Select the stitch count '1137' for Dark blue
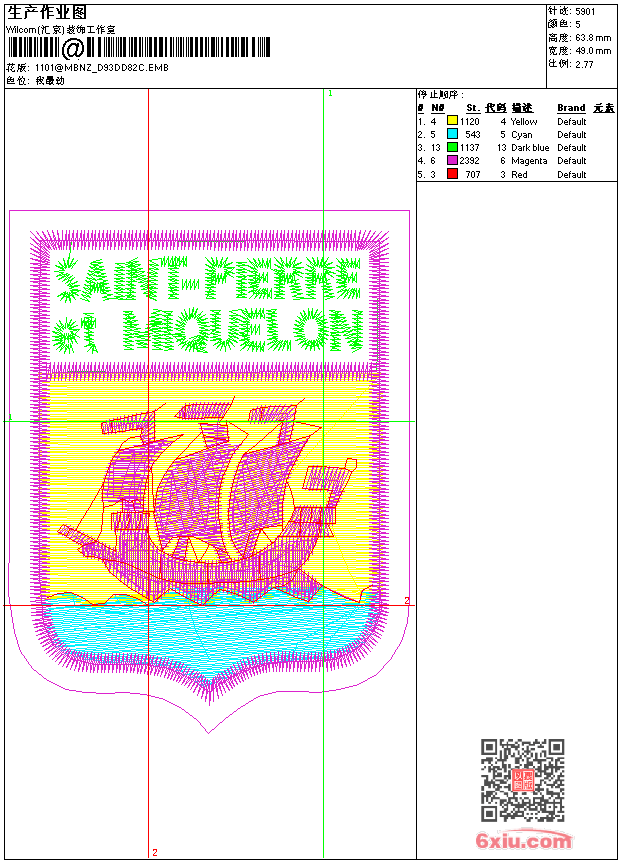 click(x=470, y=148)
